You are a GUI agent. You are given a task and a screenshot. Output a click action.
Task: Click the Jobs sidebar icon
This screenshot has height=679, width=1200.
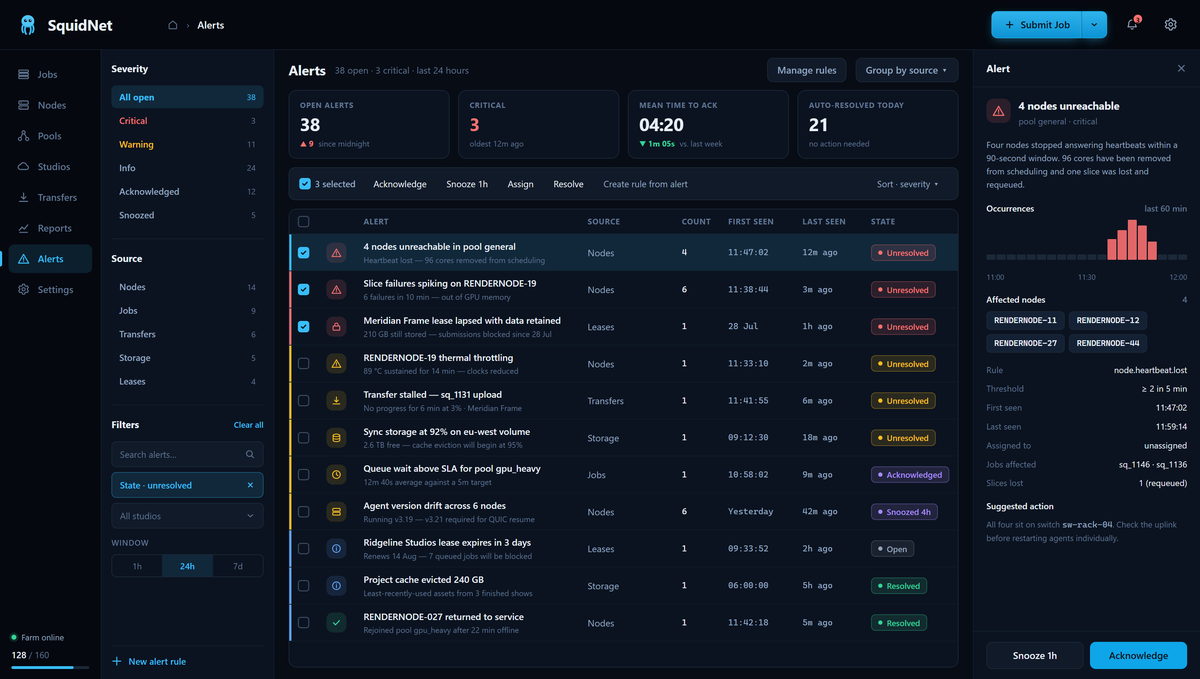[24, 74]
